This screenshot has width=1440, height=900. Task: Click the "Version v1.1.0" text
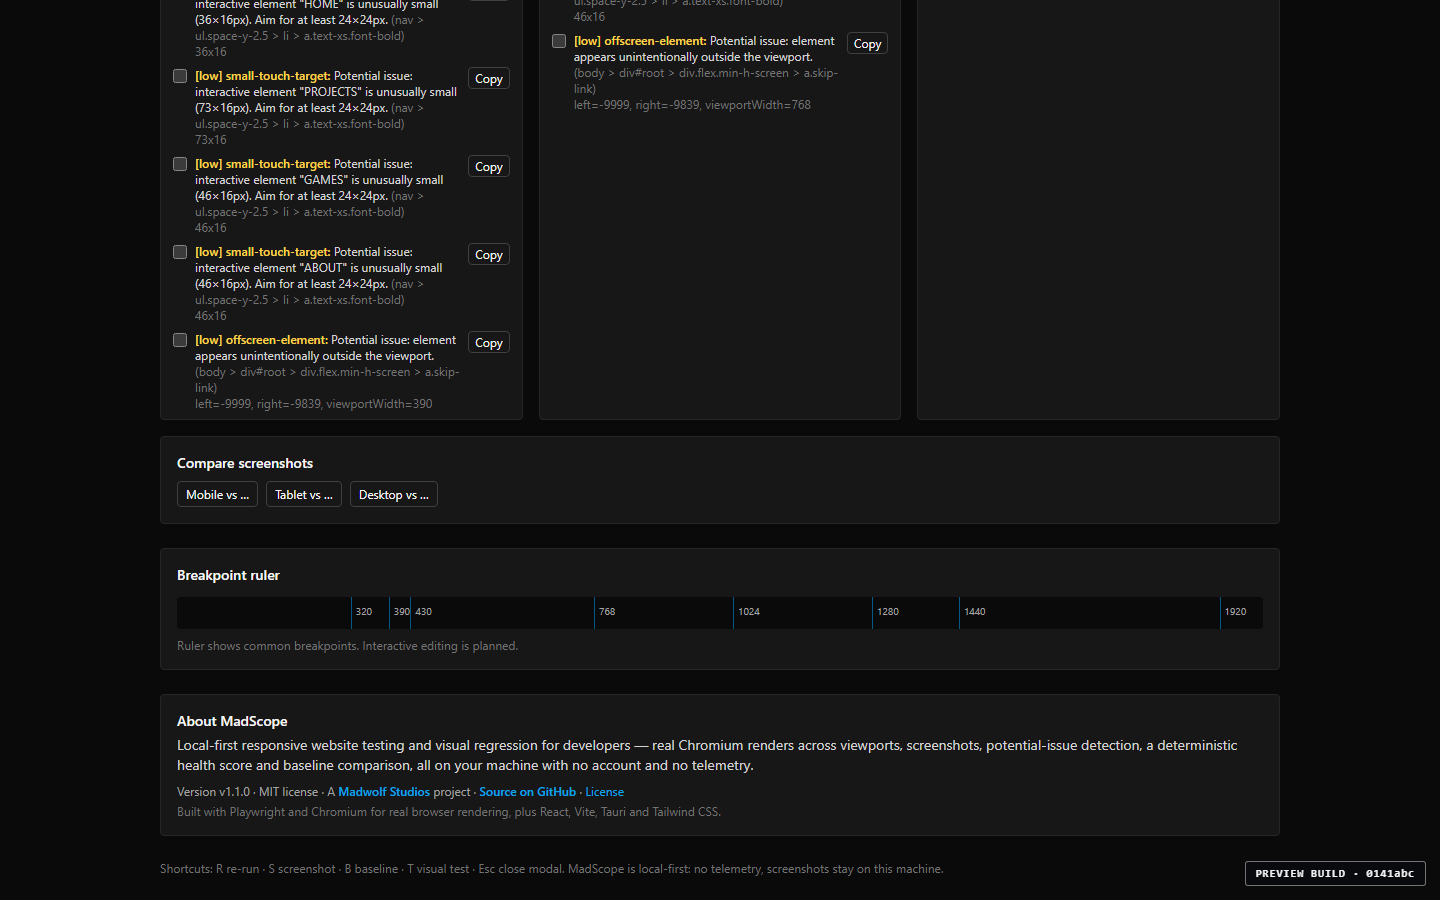point(213,792)
